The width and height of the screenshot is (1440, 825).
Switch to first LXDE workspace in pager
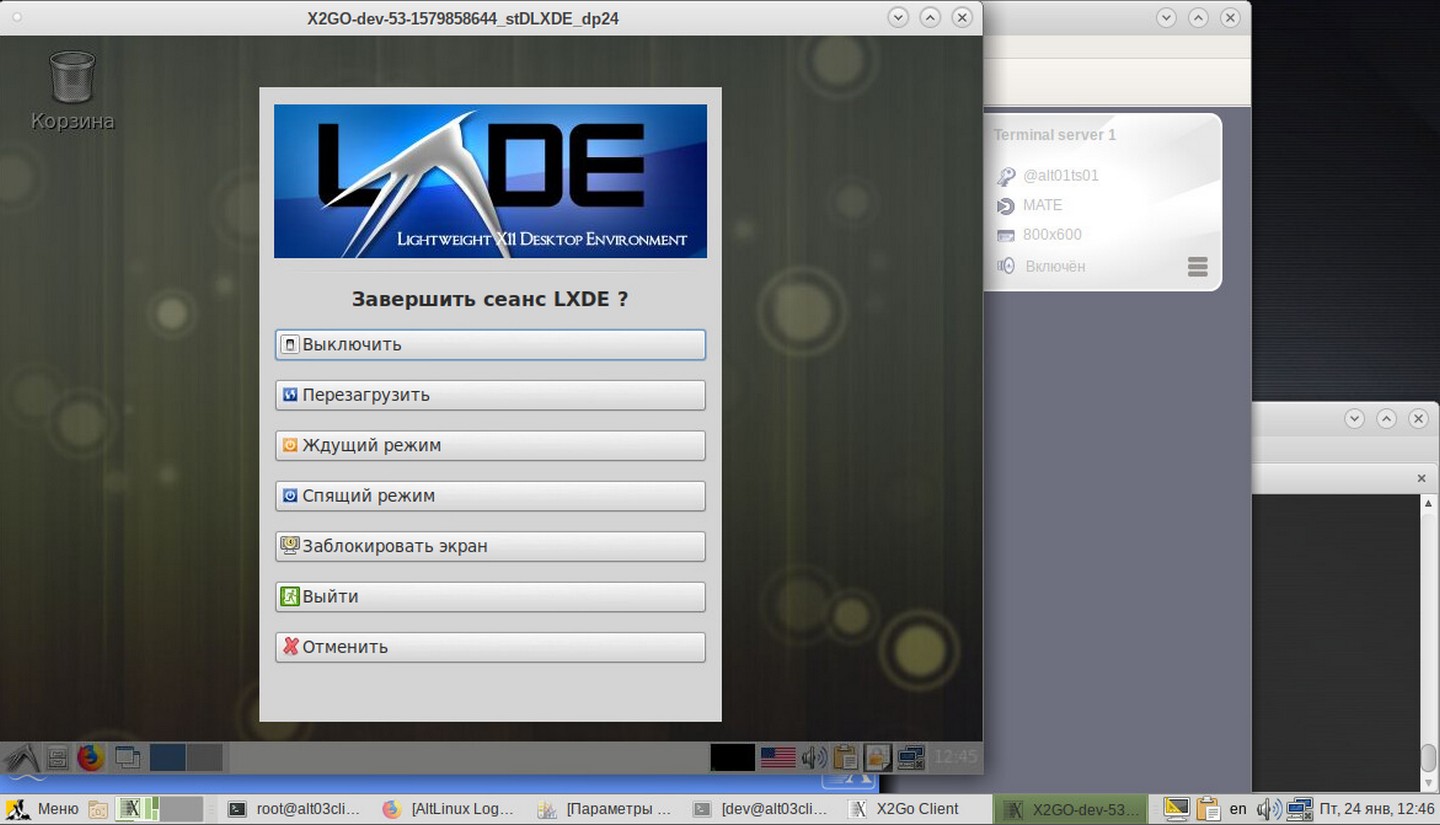point(168,757)
